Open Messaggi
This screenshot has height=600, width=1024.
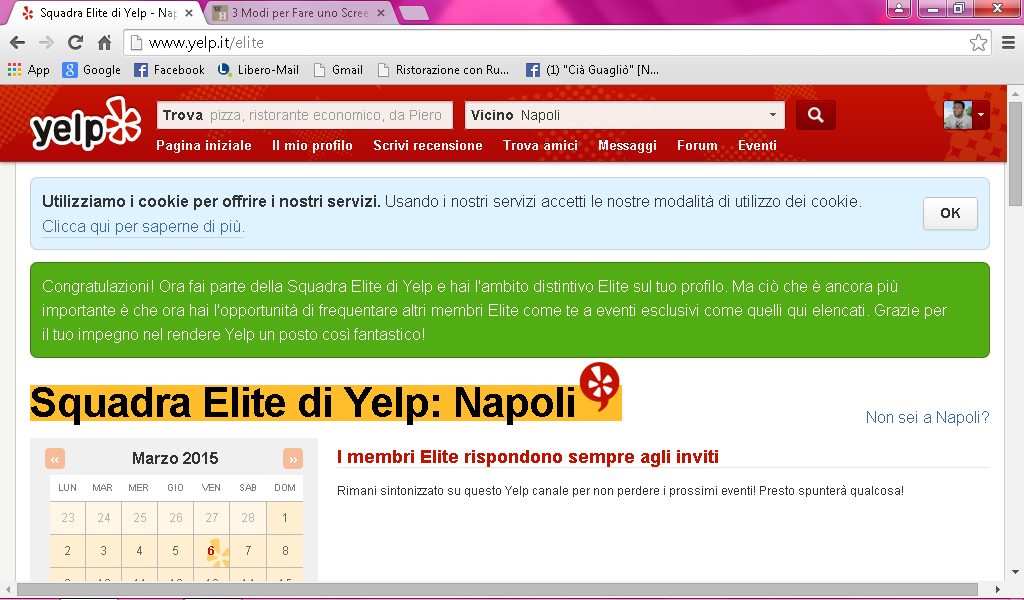pyautogui.click(x=627, y=146)
